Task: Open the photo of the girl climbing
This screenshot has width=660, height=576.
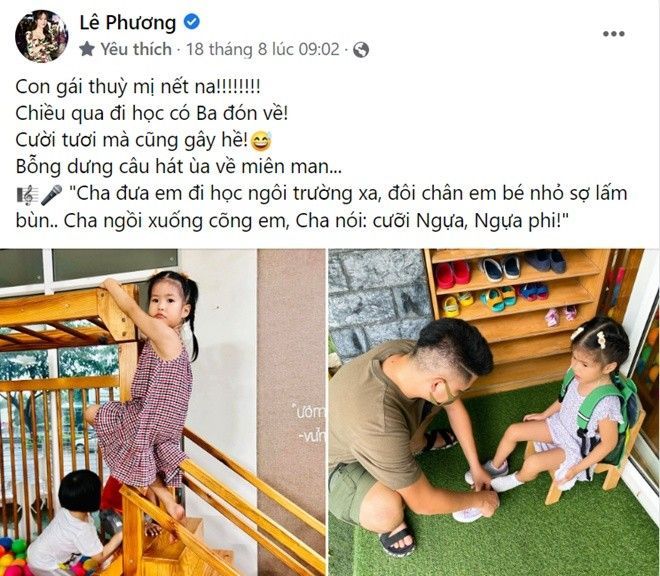Action: (x=162, y=412)
